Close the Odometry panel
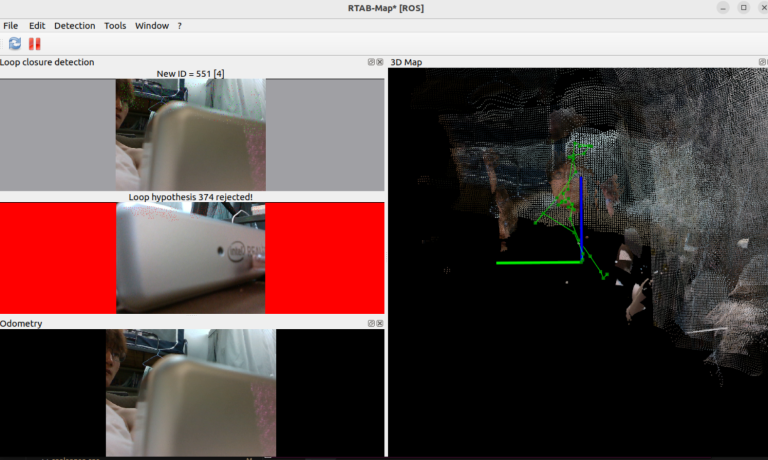The width and height of the screenshot is (768, 460). [380, 324]
